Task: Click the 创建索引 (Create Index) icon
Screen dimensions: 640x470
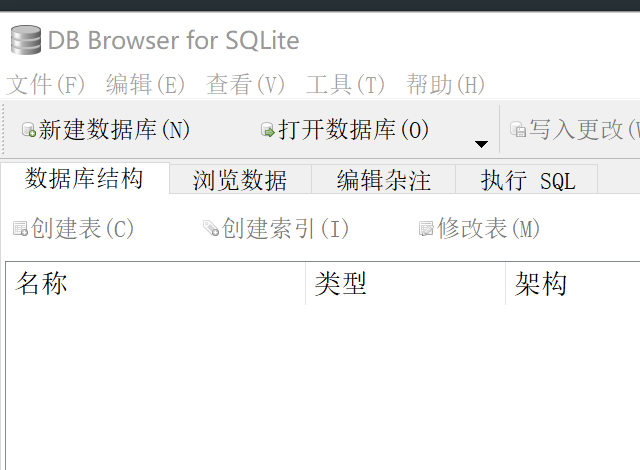Action: 211,229
